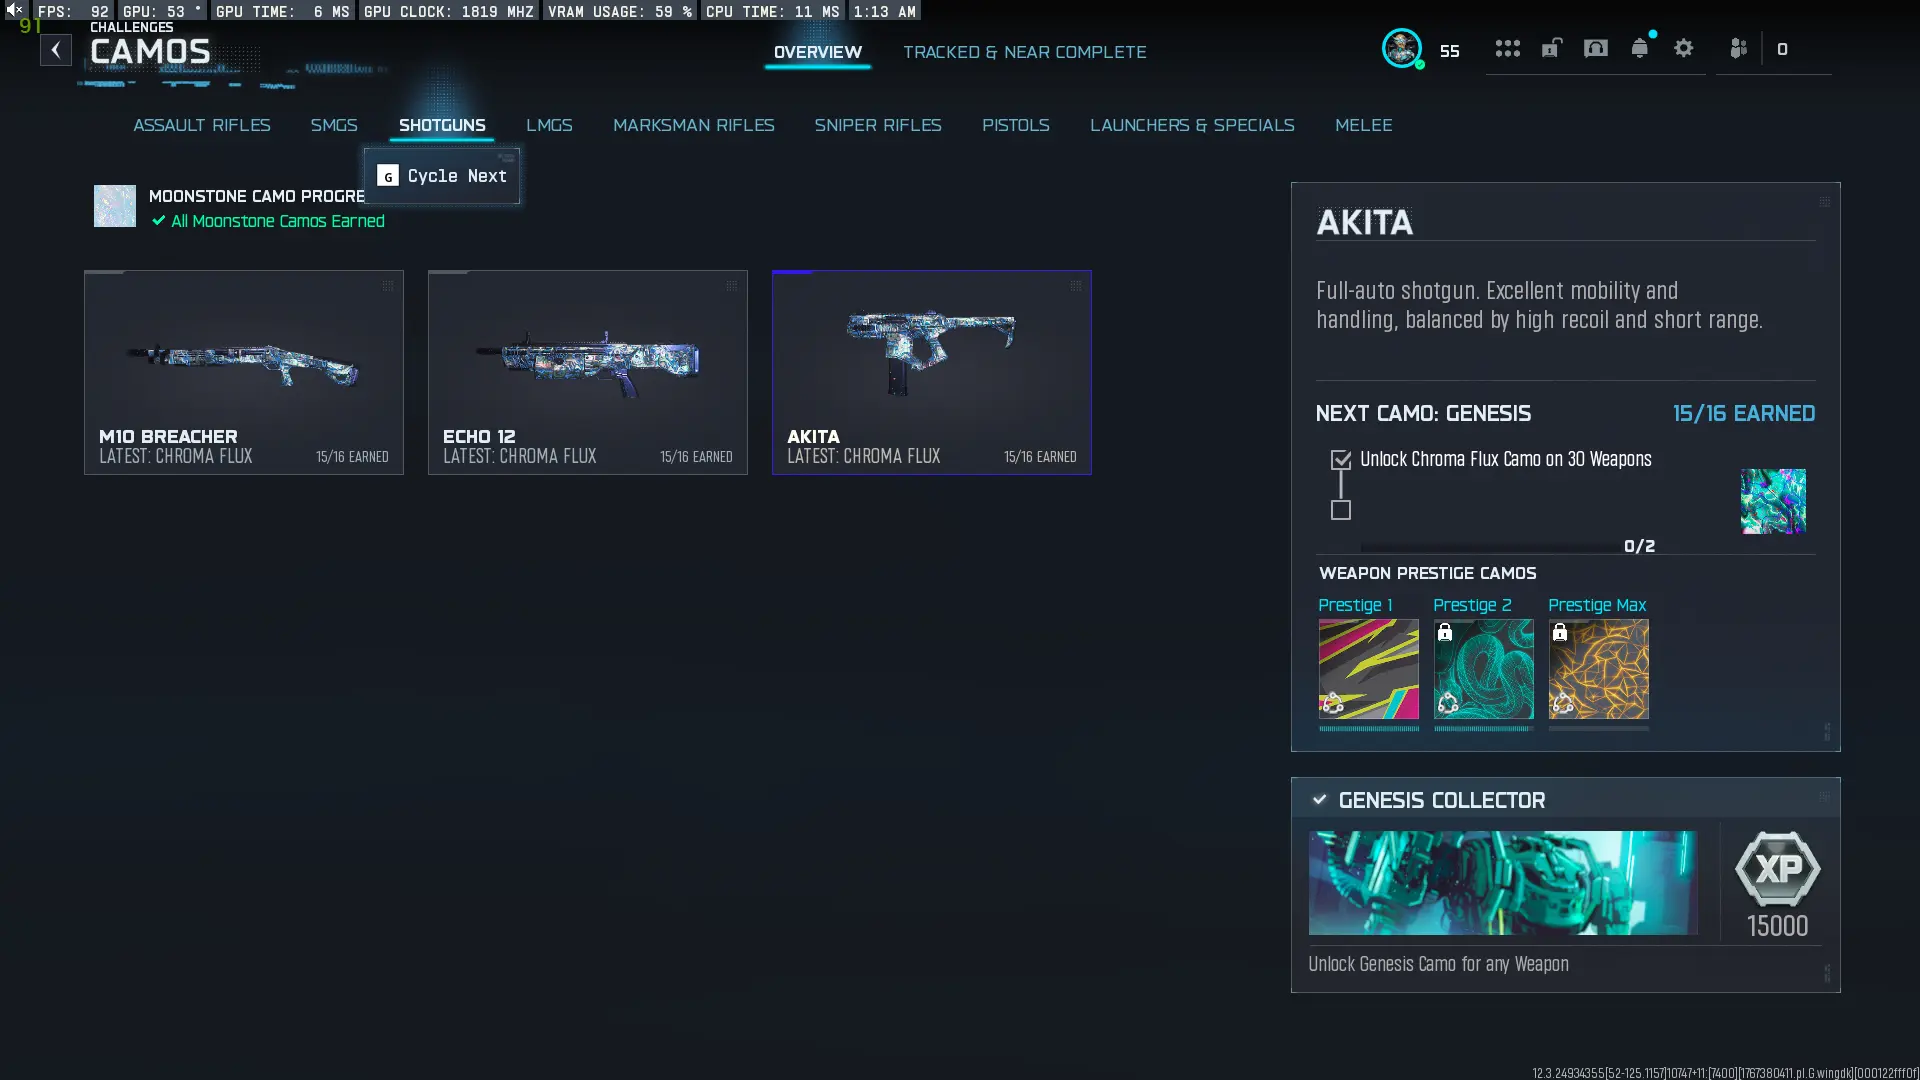Select the M10 Breacher weapon card
1920x1080 pixels.
244,372
